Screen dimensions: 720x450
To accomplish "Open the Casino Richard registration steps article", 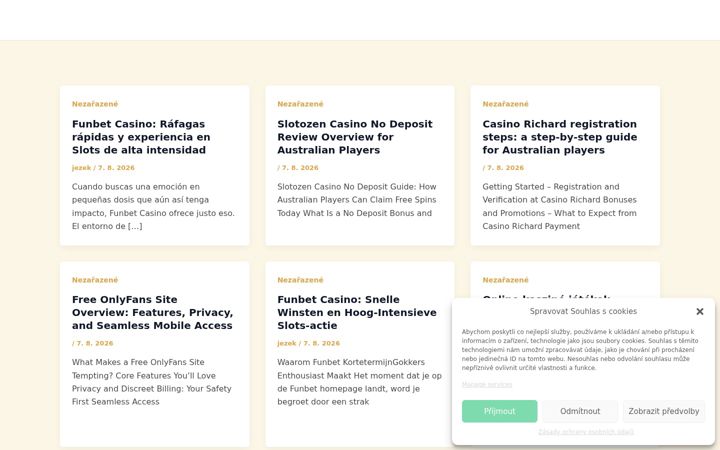I will pos(559,137).
